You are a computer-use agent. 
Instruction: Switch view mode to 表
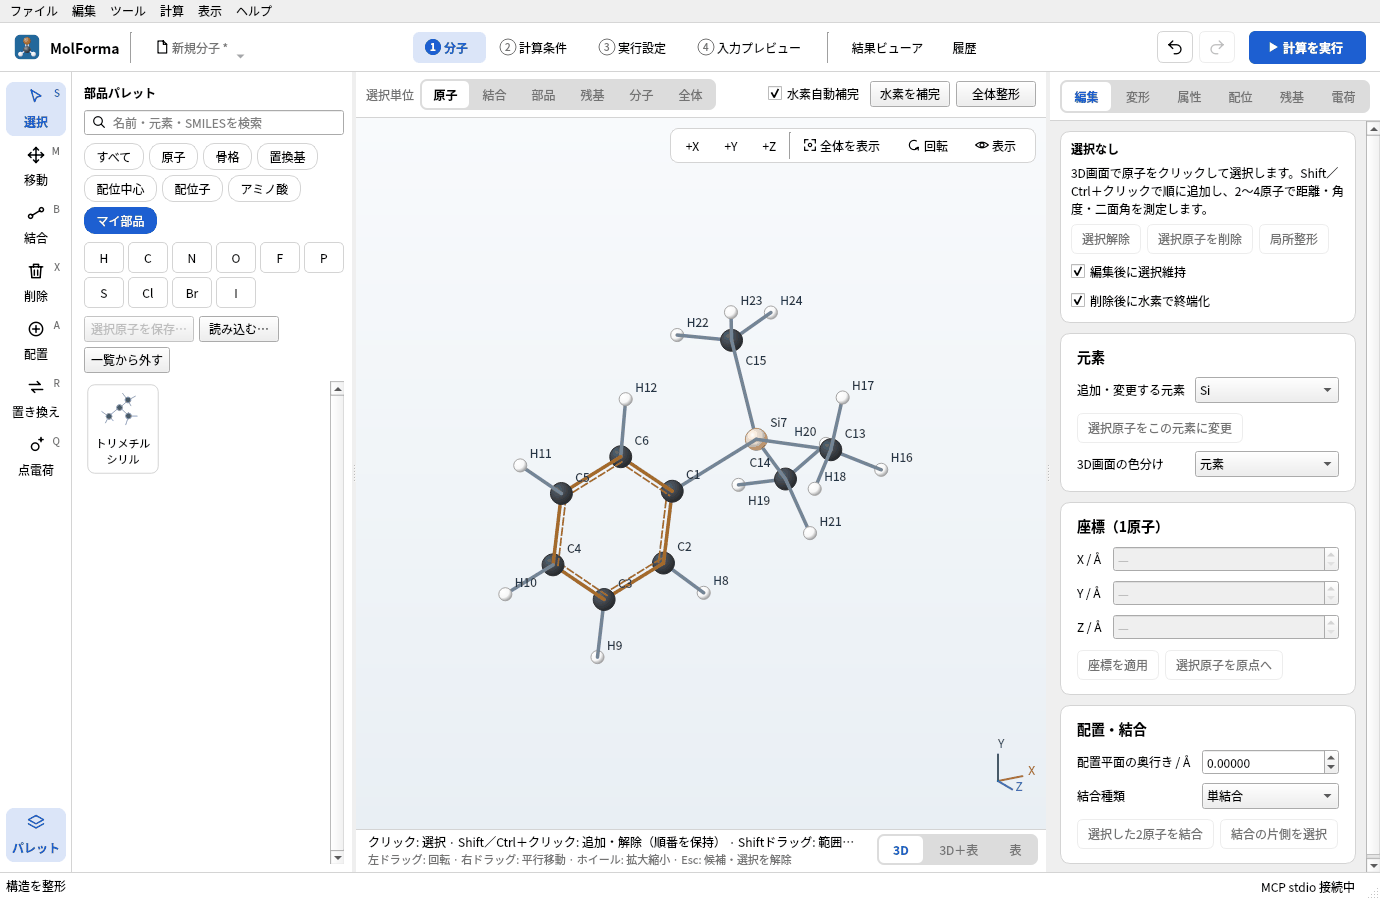[x=1015, y=850]
